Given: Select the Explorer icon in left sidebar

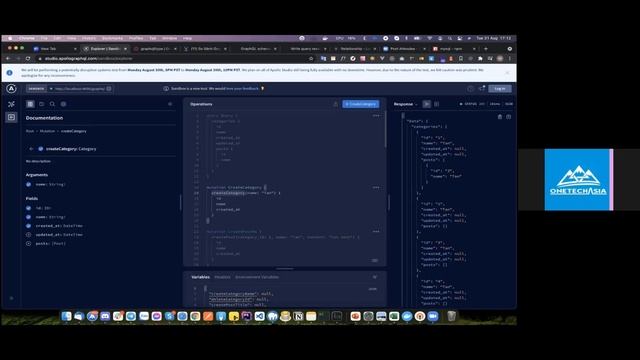Looking at the screenshot, I should click(11, 117).
